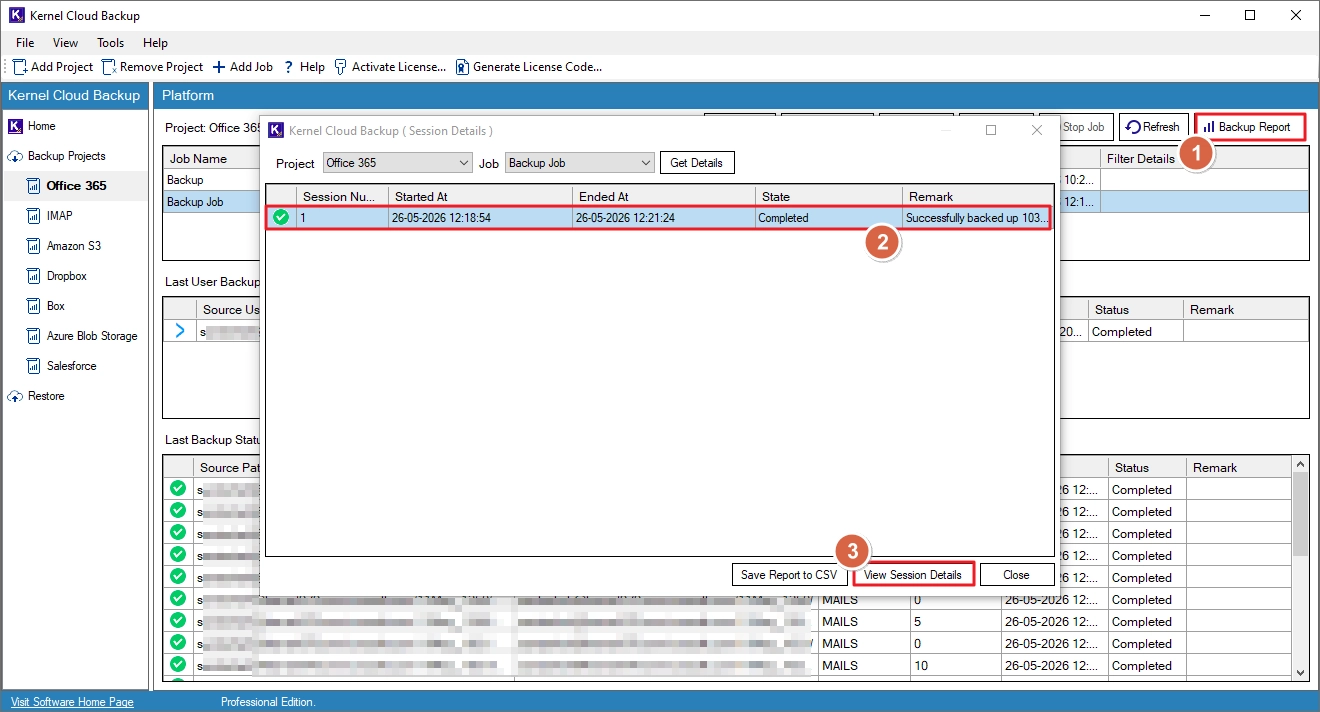Select the 'Backup Job' row in jobs table
1320x712 pixels.
[211, 202]
